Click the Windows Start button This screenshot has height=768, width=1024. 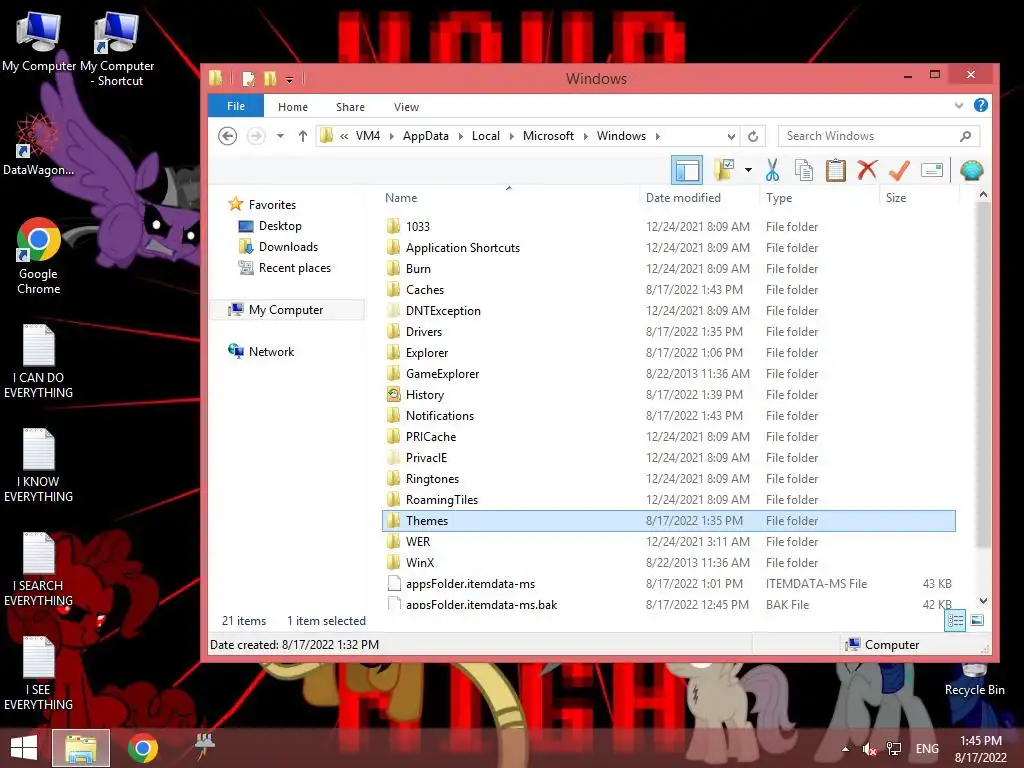24,748
